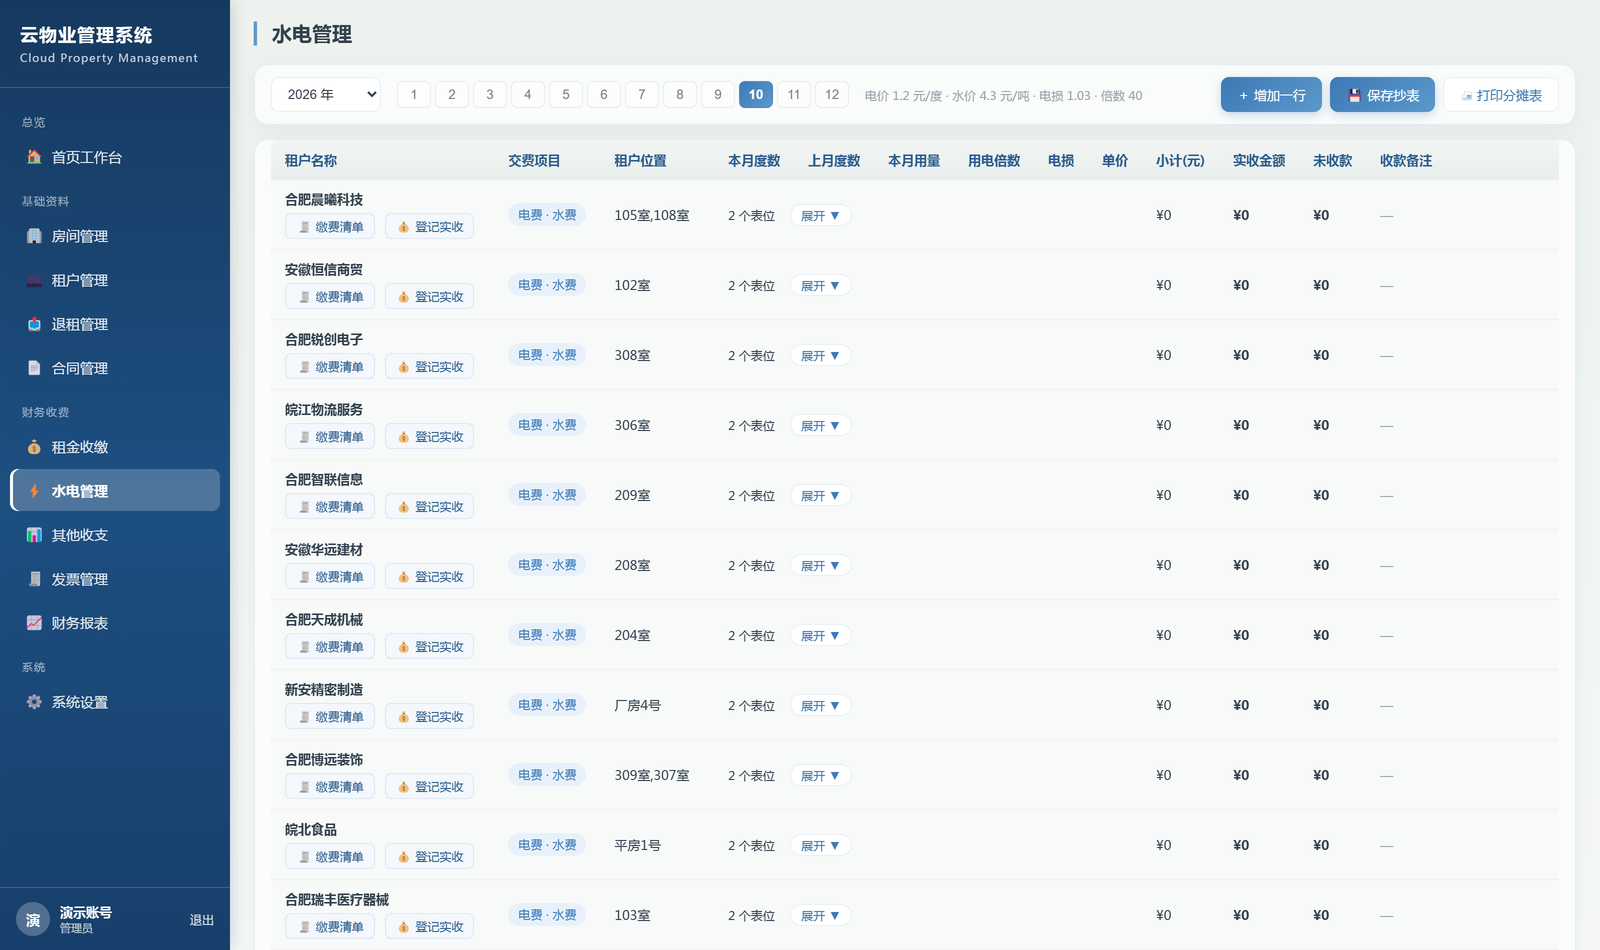Select month 9 tab

[x=718, y=95]
